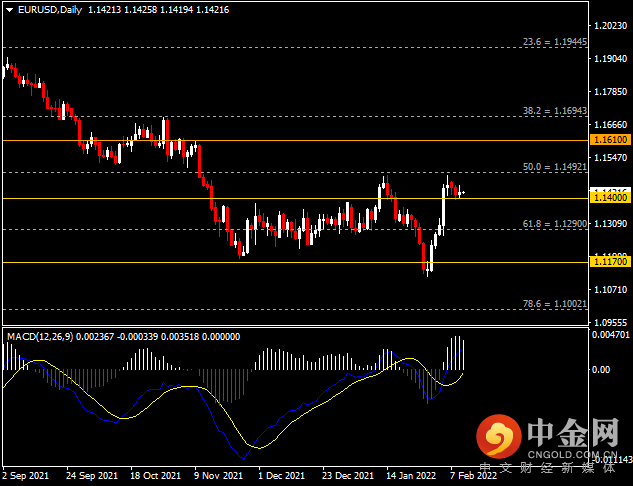633x486 pixels.
Task: Click the 61.8 = 1.12900 Fibonacci label
Action: tap(555, 224)
